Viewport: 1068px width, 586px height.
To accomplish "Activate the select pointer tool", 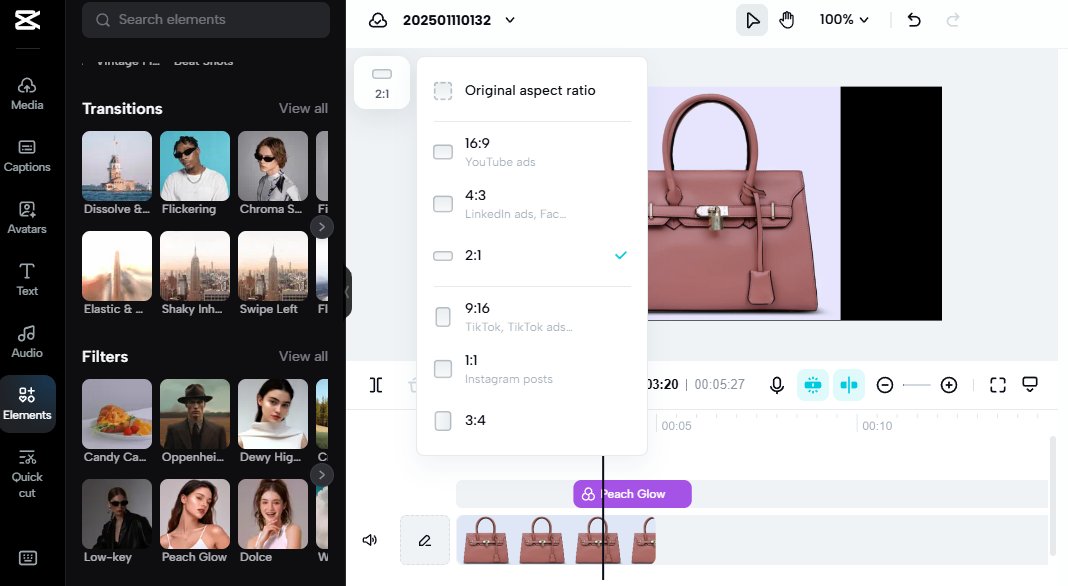I will tap(752, 20).
